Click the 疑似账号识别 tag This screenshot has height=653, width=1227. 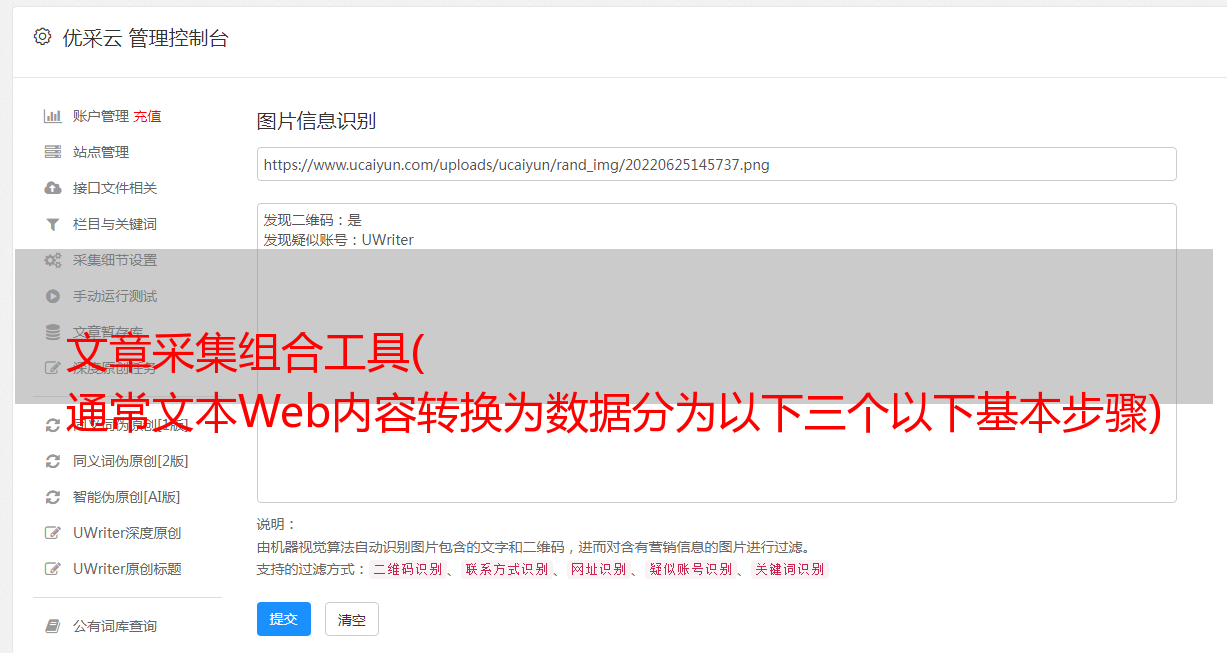(690, 569)
